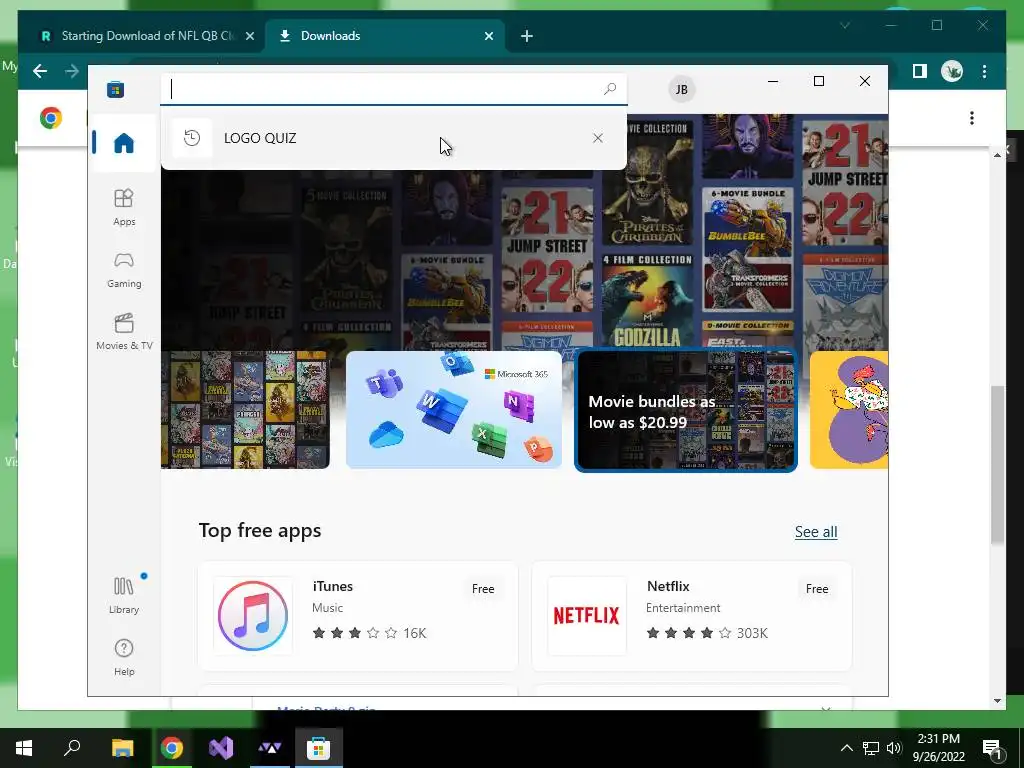The height and width of the screenshot is (768, 1024).
Task: See all top free apps
Action: (x=816, y=532)
